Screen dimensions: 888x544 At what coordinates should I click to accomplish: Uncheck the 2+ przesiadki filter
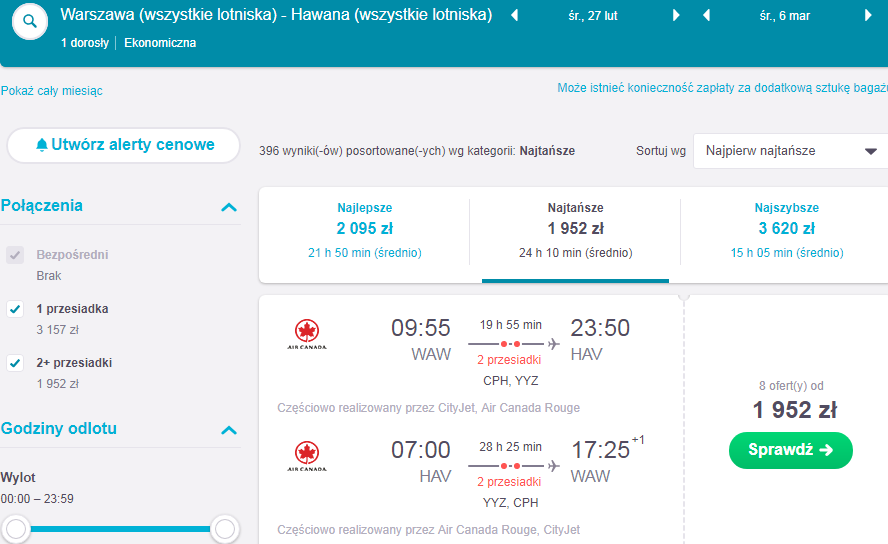click(15, 363)
